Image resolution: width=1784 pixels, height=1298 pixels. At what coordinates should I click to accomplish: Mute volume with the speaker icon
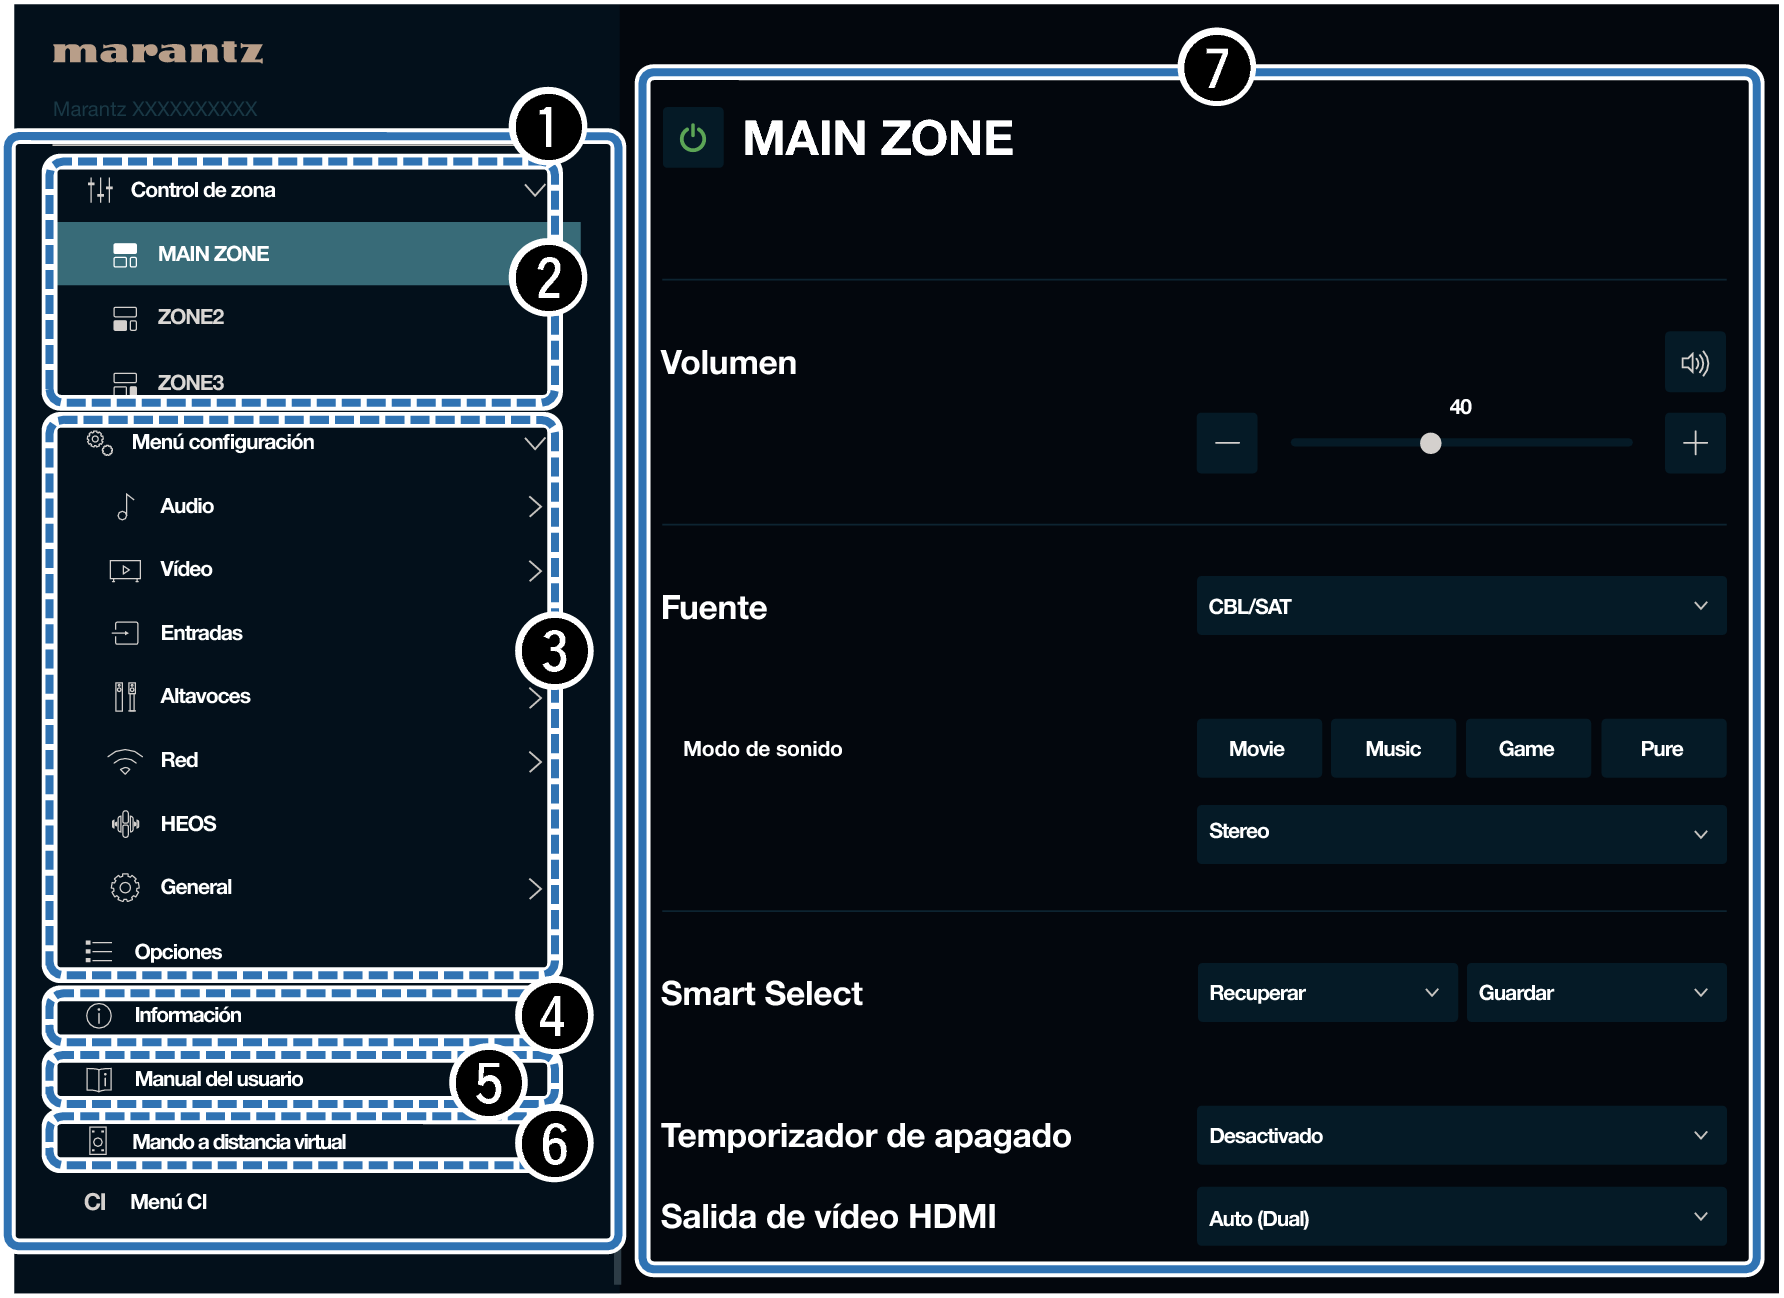click(x=1695, y=362)
